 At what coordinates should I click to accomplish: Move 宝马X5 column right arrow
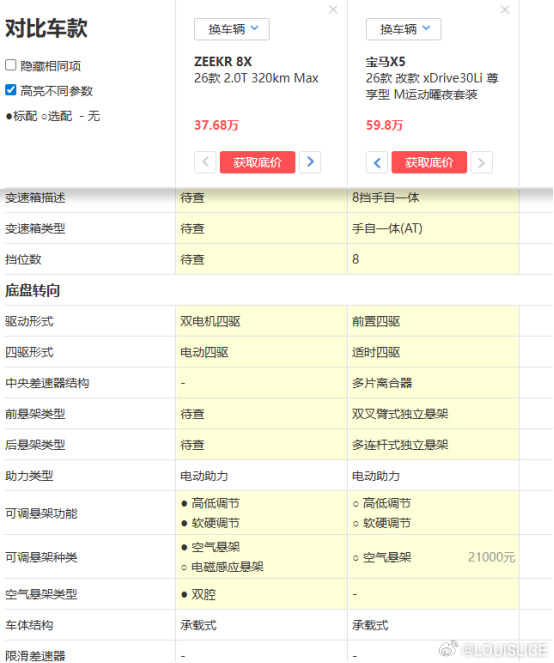point(482,162)
